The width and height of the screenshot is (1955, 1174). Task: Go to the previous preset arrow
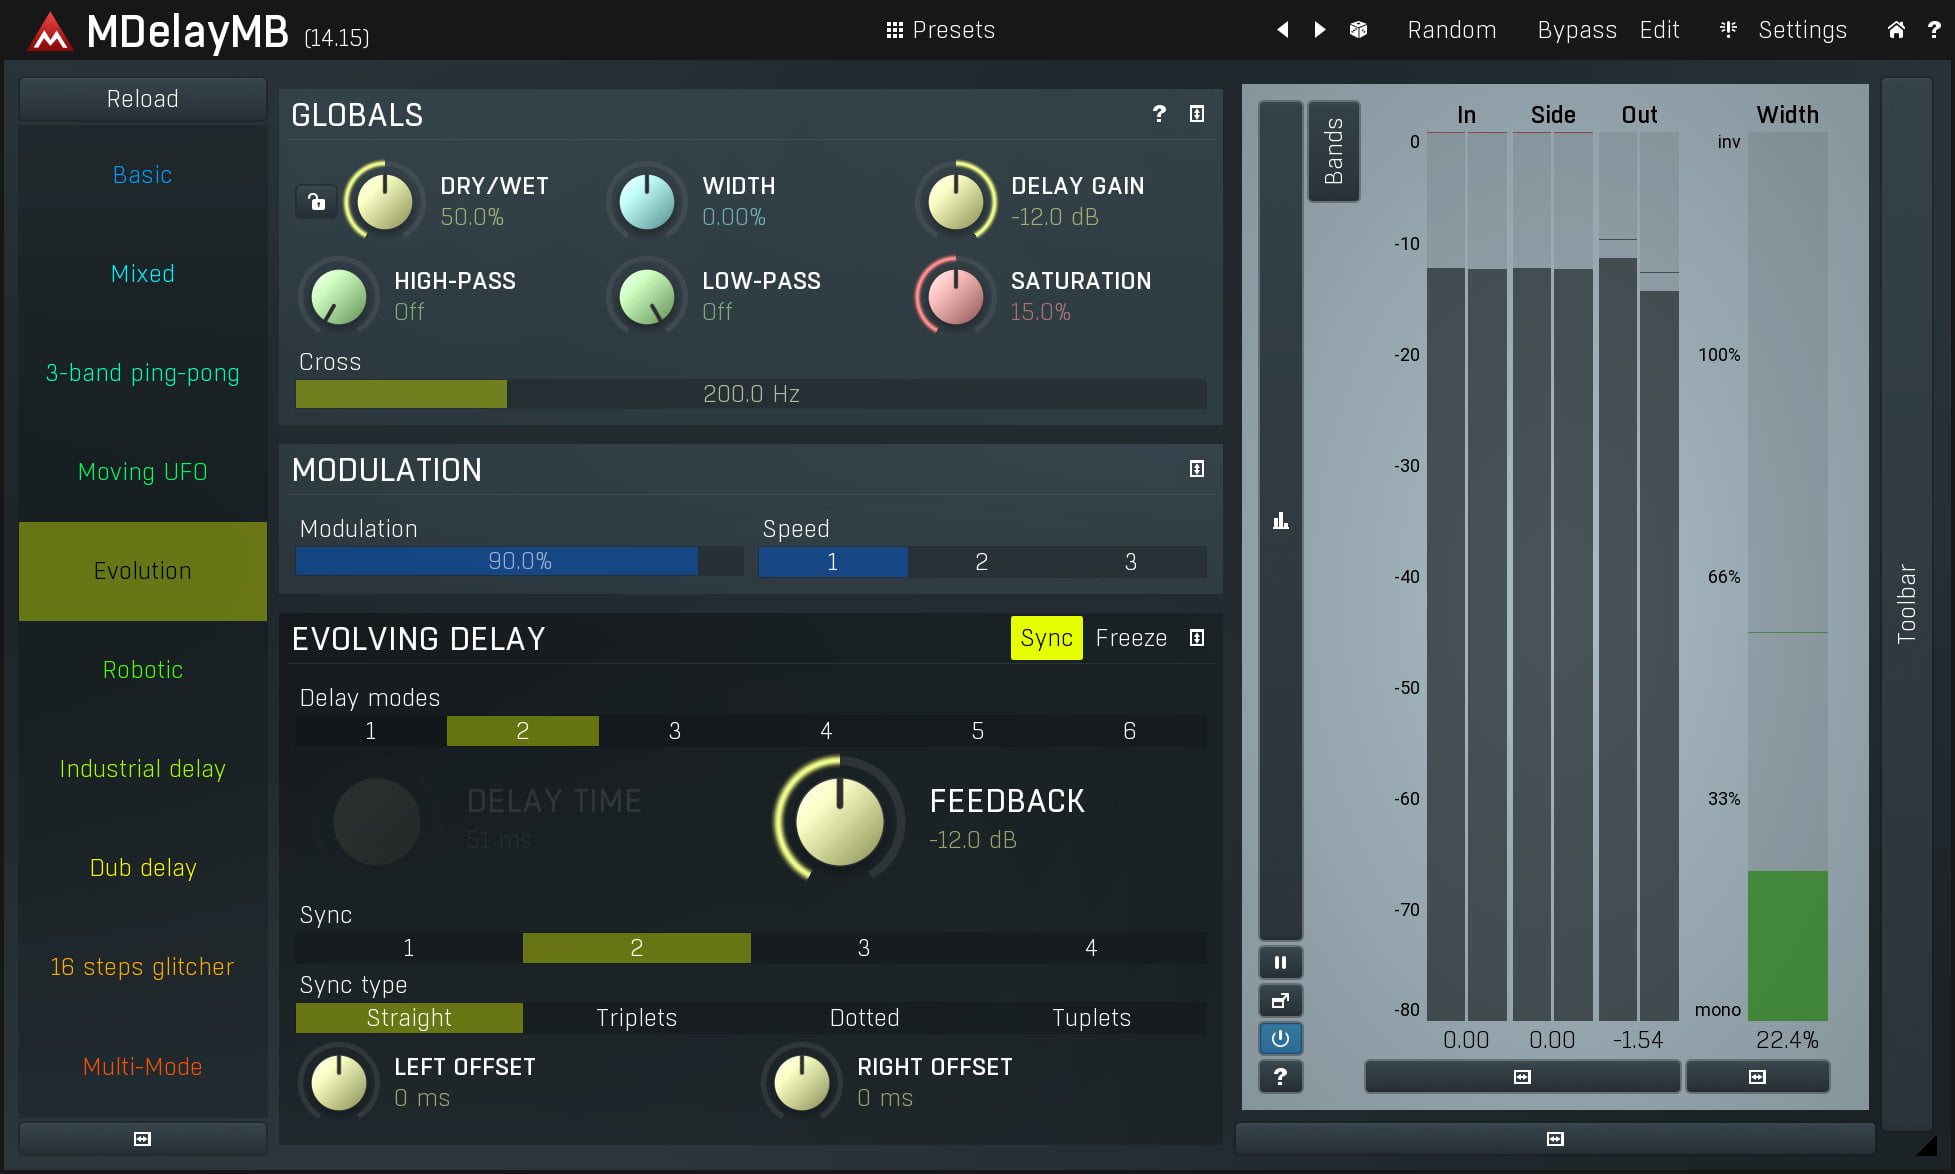pos(1282,30)
